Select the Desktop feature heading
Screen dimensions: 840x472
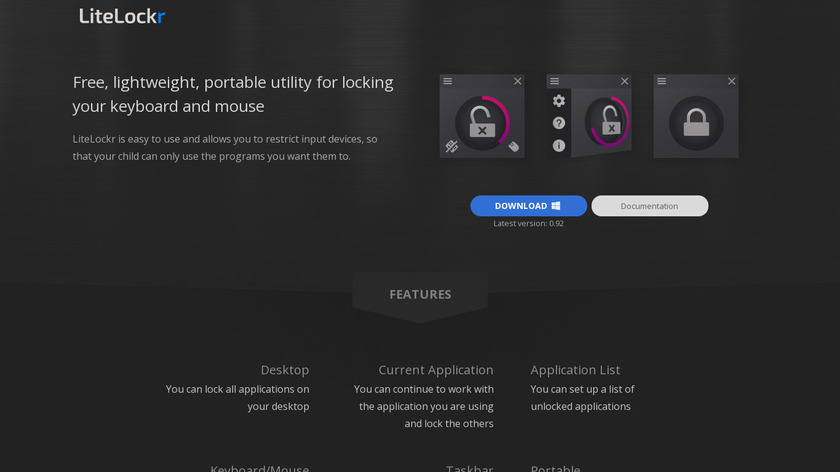(284, 370)
